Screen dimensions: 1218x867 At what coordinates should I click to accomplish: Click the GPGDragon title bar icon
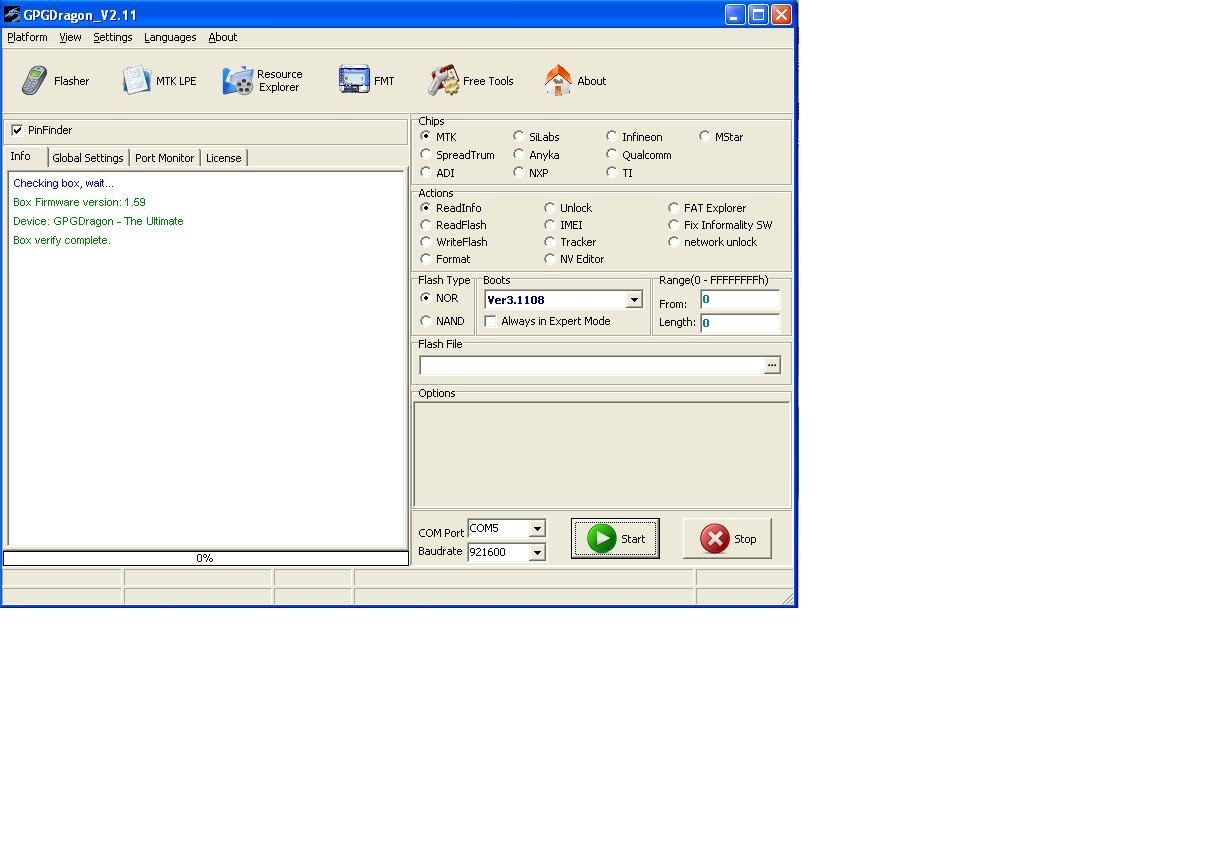pyautogui.click(x=12, y=15)
